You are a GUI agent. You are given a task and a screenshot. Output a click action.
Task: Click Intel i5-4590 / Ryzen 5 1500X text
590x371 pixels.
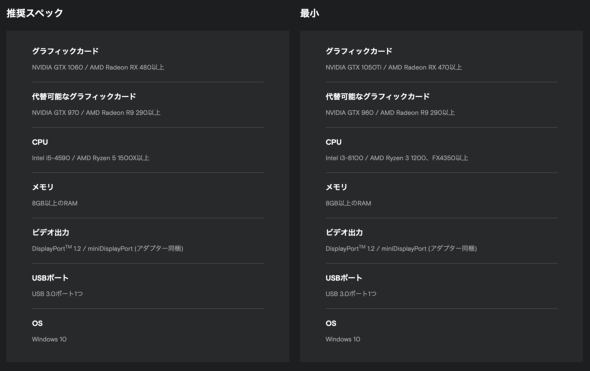[x=90, y=158]
